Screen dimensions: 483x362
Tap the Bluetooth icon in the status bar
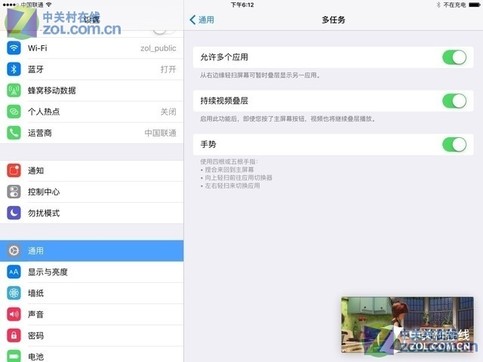click(x=438, y=5)
